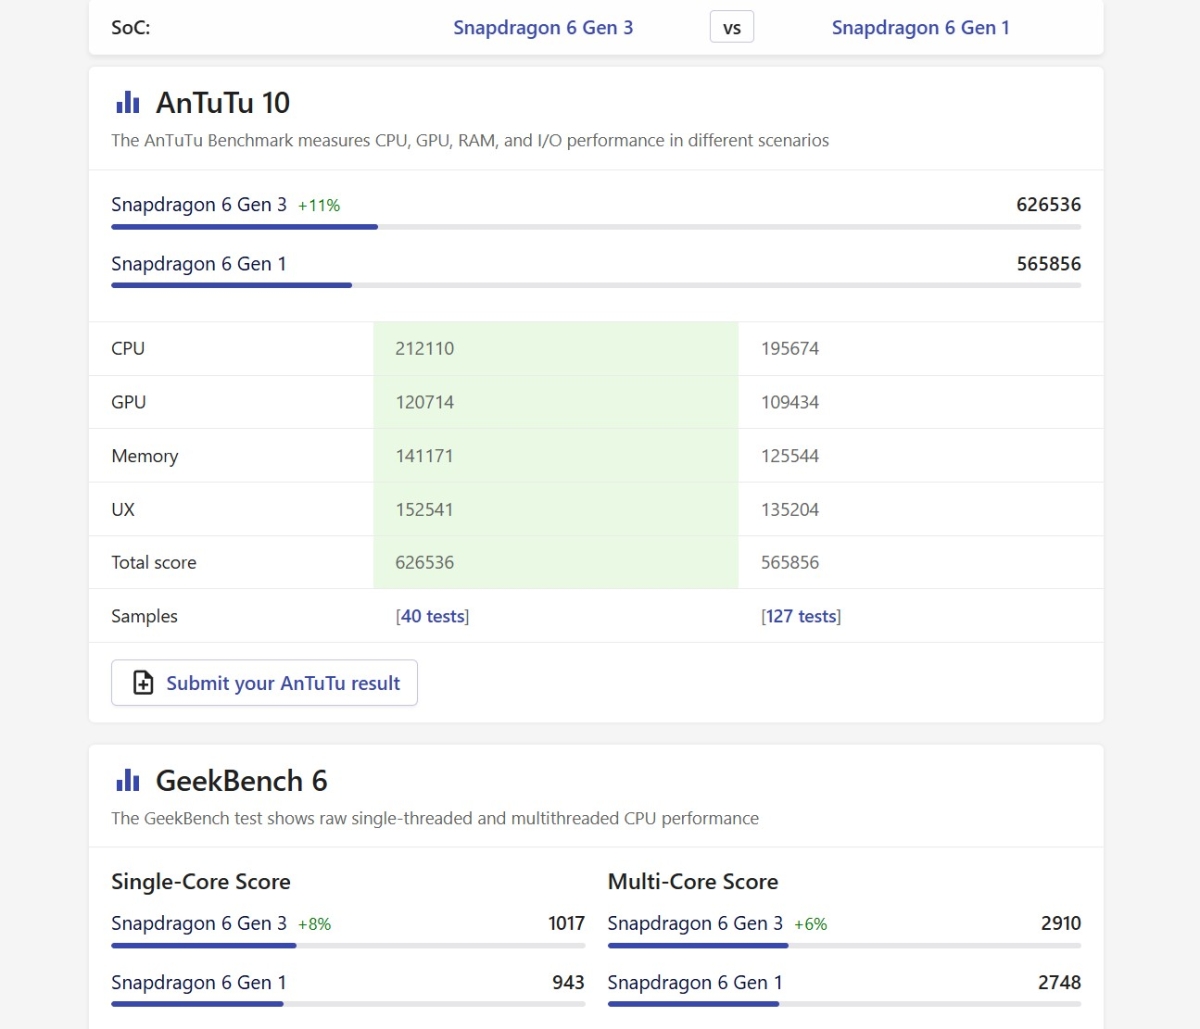Image resolution: width=1200 pixels, height=1029 pixels.
Task: Click the AnTuTu 10 section heading
Action: coord(223,103)
